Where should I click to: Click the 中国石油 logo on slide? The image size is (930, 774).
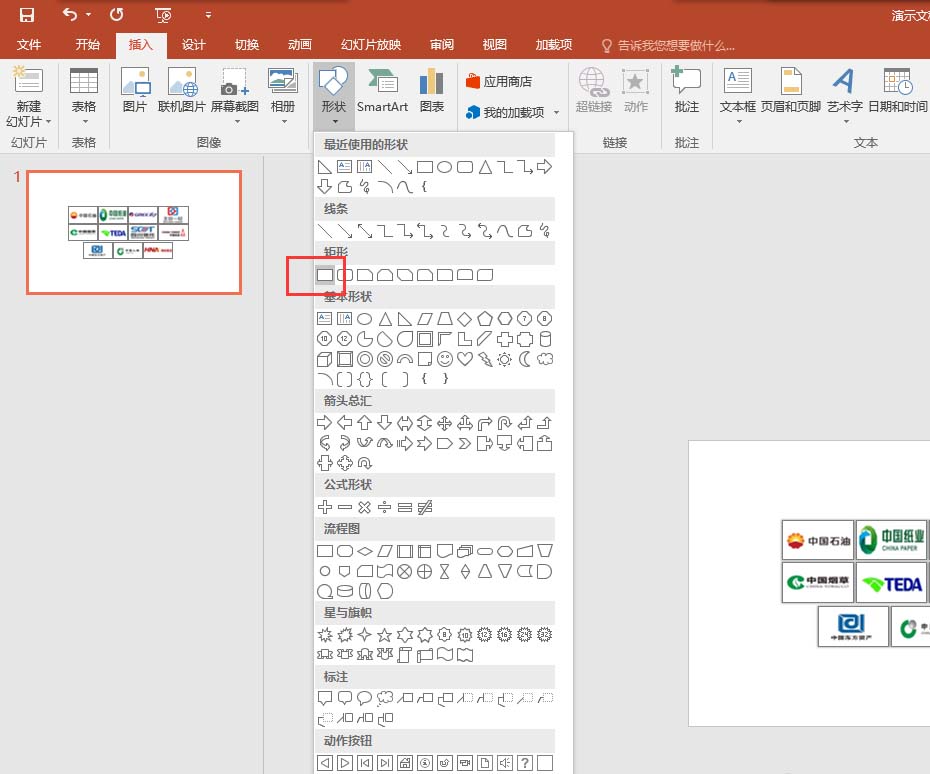818,540
